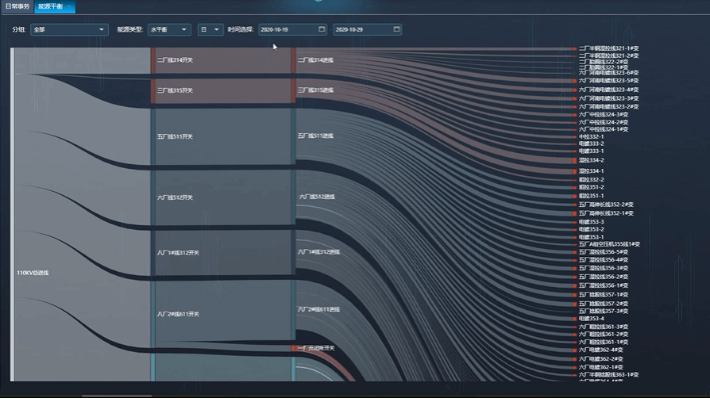The image size is (710, 399).
Task: Click the 351-1 end node label
Action: (591, 196)
